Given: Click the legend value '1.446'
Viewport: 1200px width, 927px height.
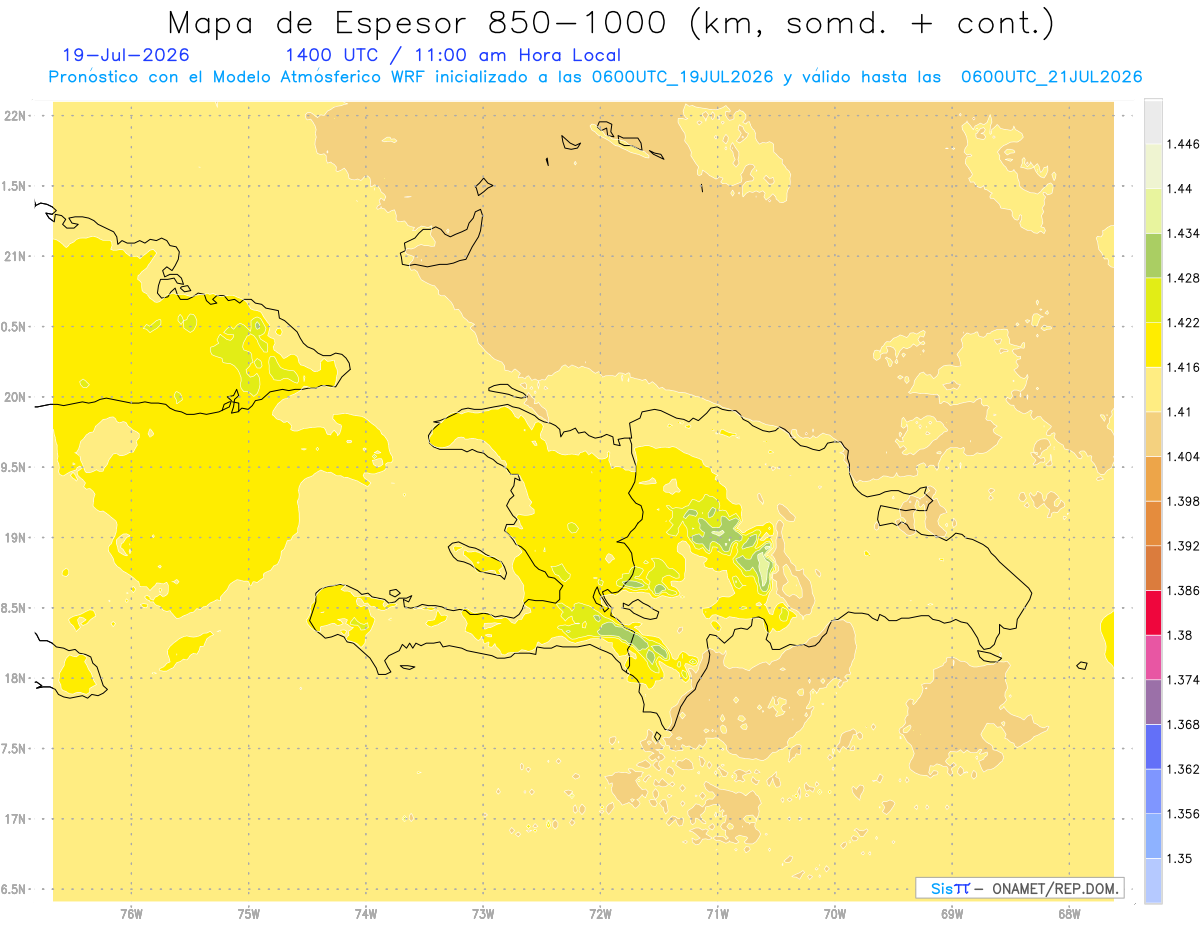Looking at the screenshot, I should [x=1183, y=144].
